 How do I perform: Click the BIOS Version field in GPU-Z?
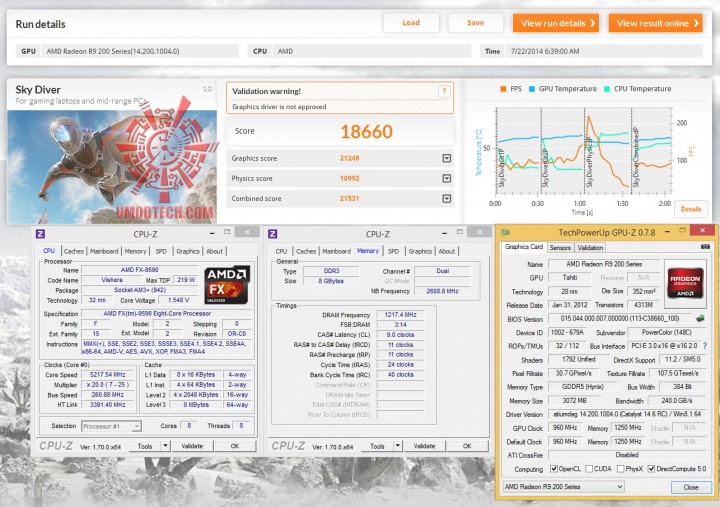(620, 318)
